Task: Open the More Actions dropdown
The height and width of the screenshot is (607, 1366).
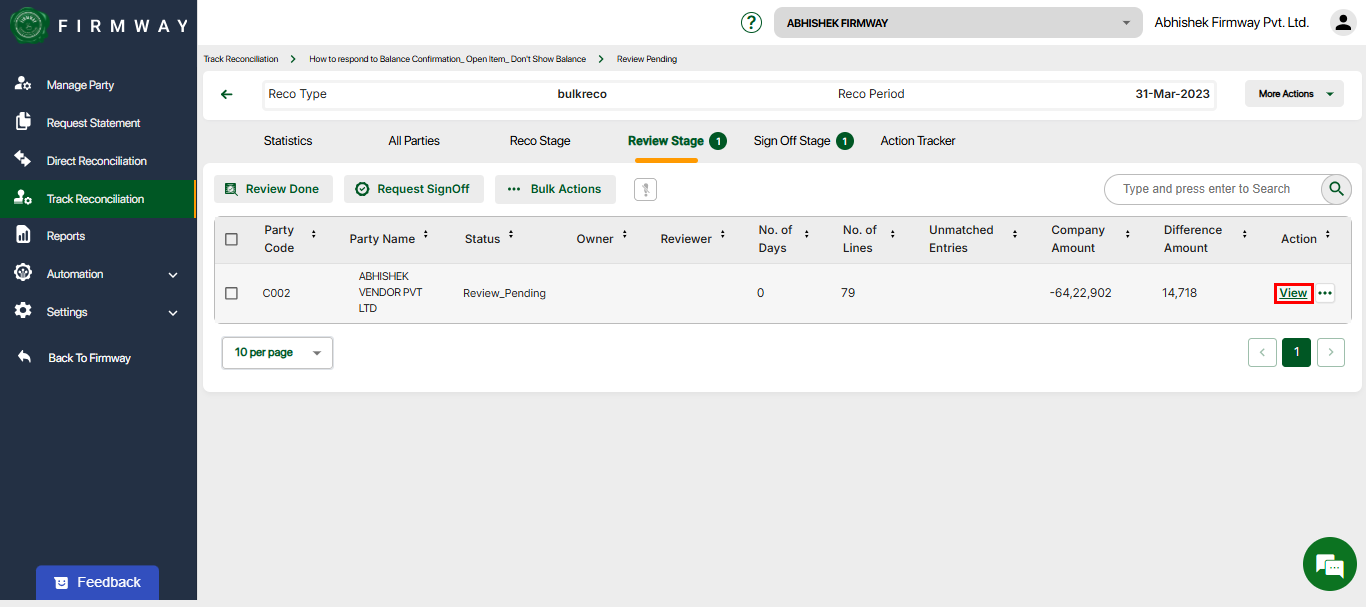Action: pos(1294,94)
